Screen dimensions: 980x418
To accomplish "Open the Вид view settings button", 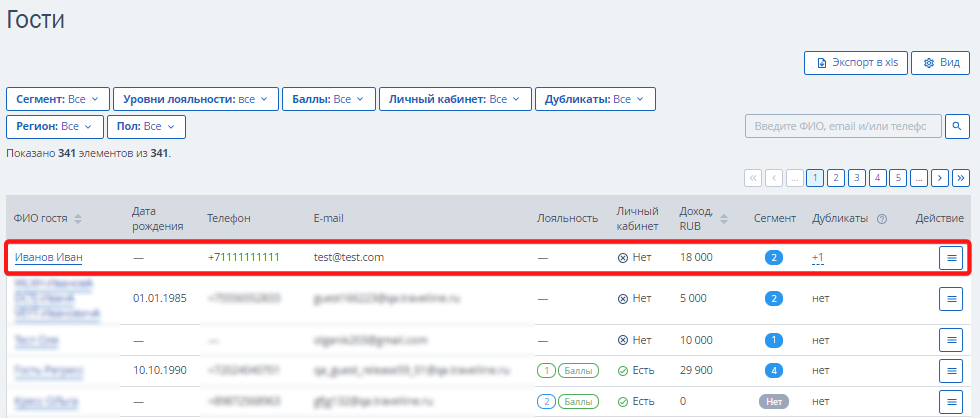I will (x=940, y=62).
